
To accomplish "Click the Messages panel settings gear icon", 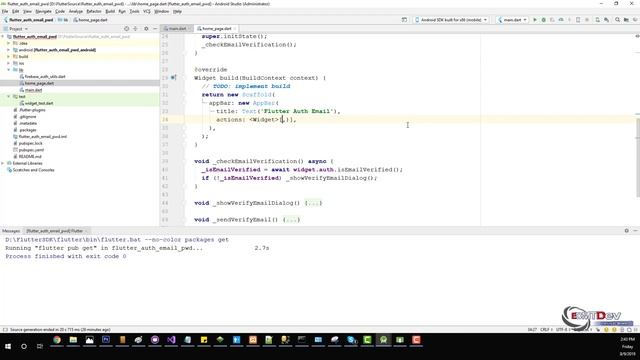I will tap(627, 231).
